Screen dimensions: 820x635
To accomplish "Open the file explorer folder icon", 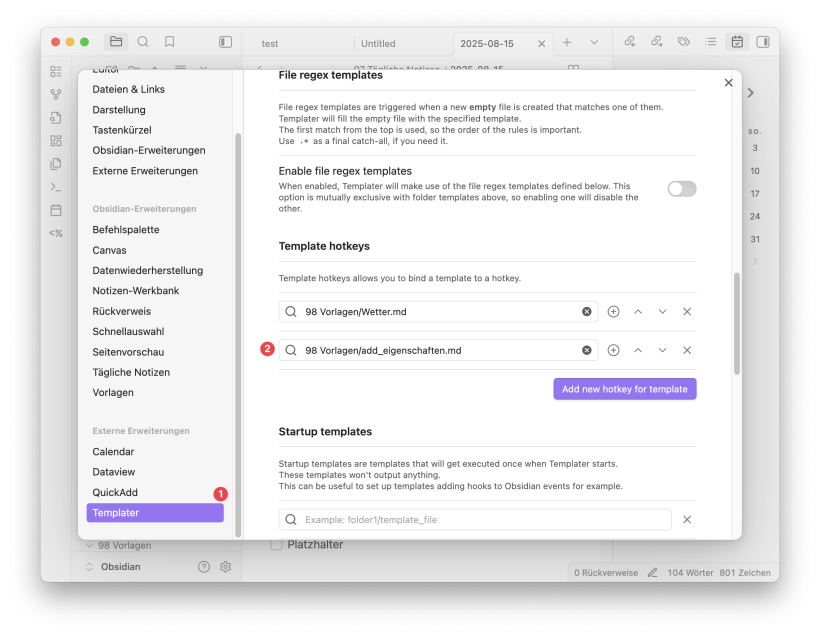I will point(116,41).
